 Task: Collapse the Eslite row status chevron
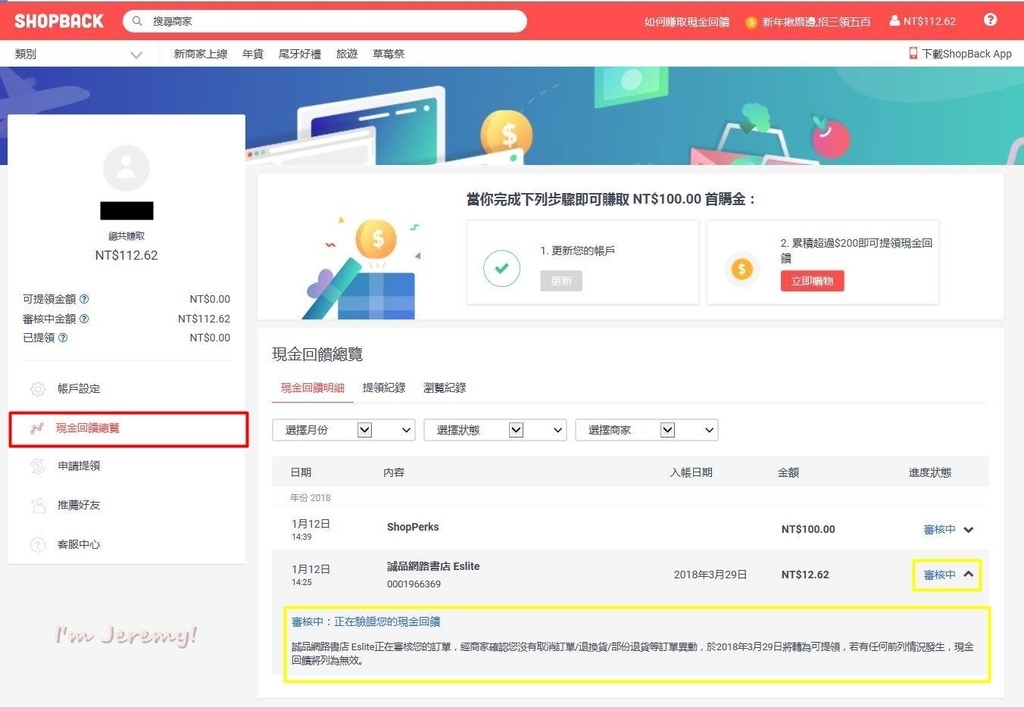coord(968,574)
